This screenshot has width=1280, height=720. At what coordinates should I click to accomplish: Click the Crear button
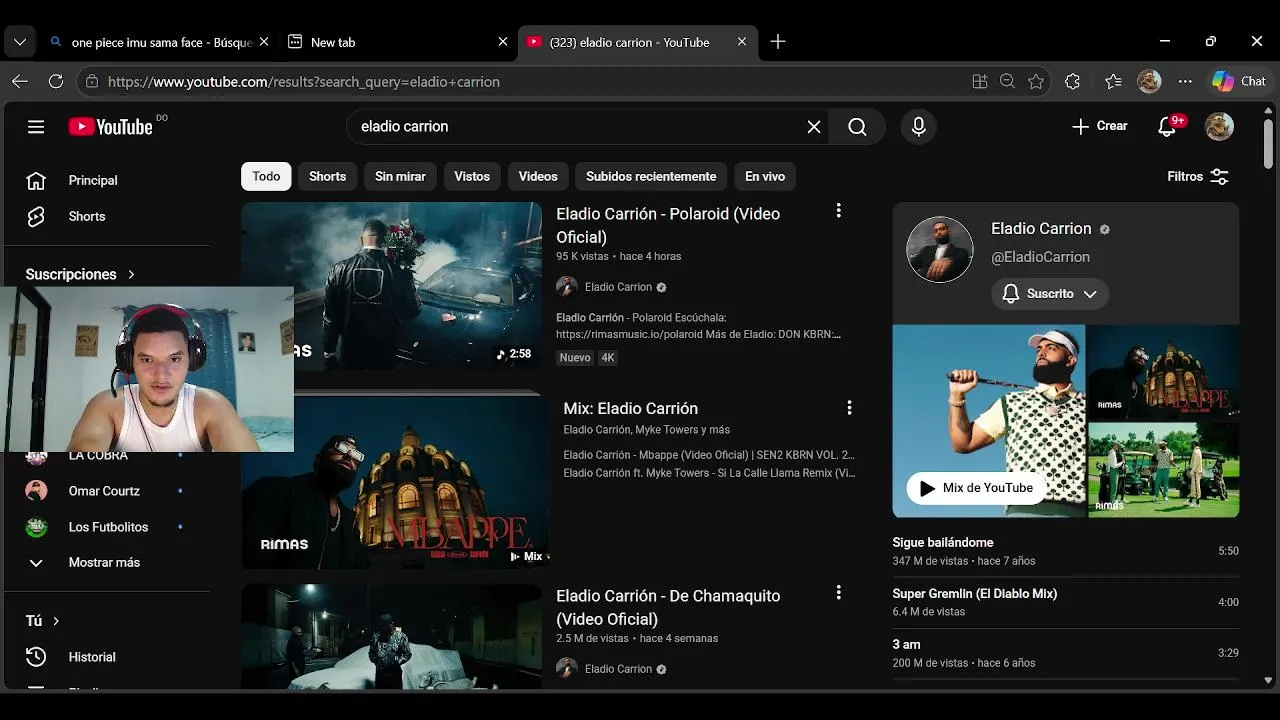[1099, 126]
